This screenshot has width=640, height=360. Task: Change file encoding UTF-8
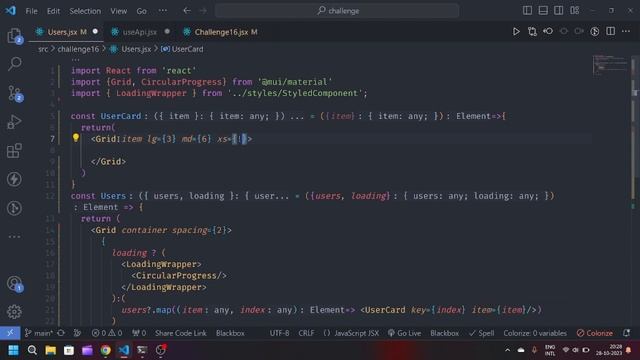tap(279, 333)
